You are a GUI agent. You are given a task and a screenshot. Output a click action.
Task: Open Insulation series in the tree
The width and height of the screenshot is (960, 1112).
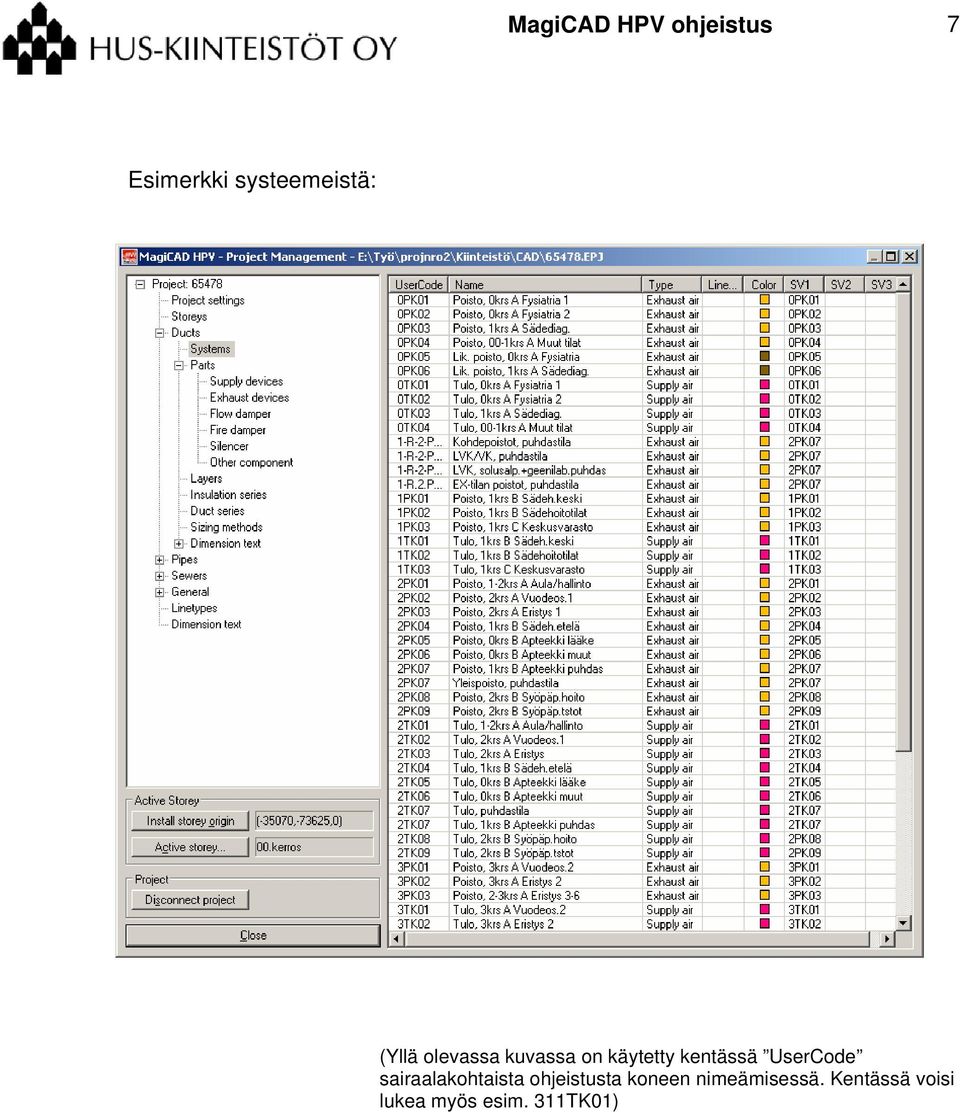[x=228, y=495]
